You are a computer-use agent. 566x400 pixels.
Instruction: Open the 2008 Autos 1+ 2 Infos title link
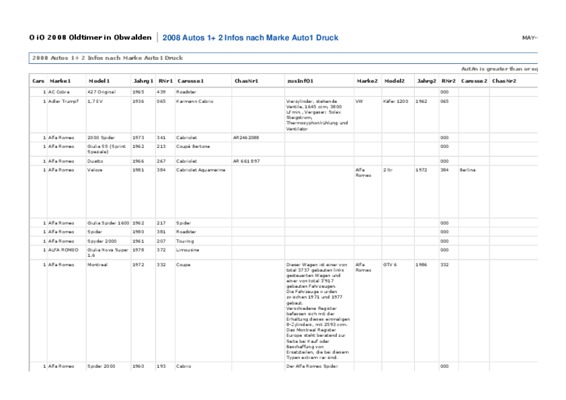coord(250,38)
